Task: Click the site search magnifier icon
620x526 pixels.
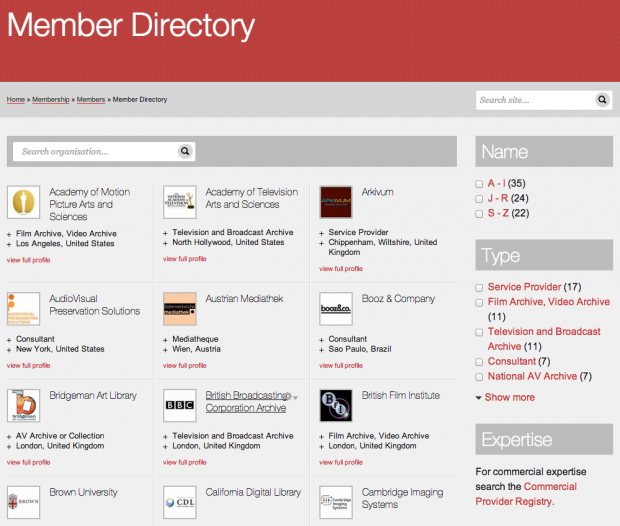Action: click(602, 100)
